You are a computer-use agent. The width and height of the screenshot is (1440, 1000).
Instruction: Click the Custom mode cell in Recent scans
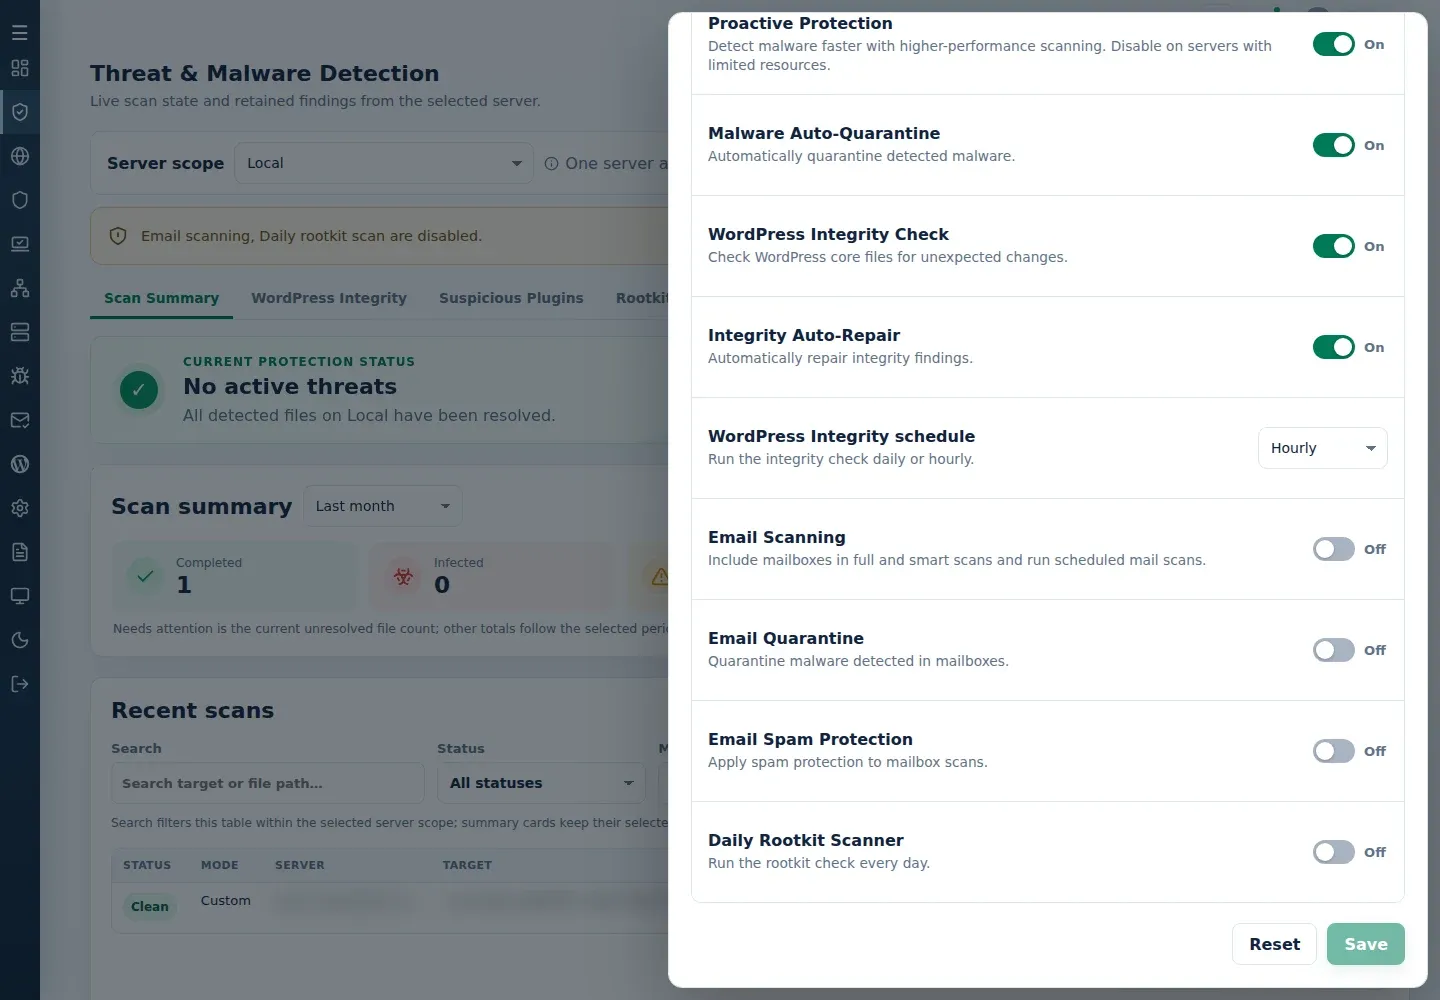226,900
